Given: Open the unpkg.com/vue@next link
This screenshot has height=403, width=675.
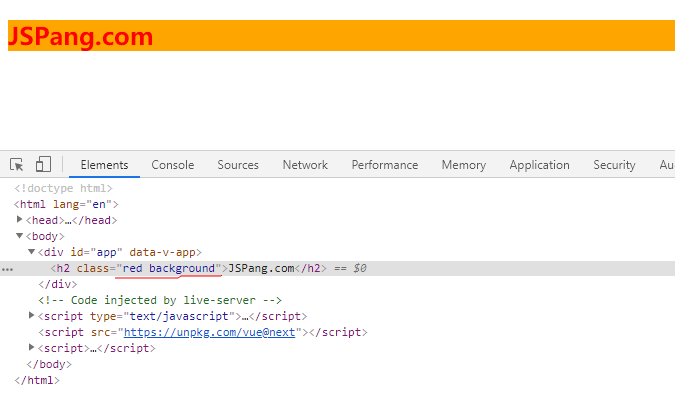Looking at the screenshot, I should tap(209, 332).
